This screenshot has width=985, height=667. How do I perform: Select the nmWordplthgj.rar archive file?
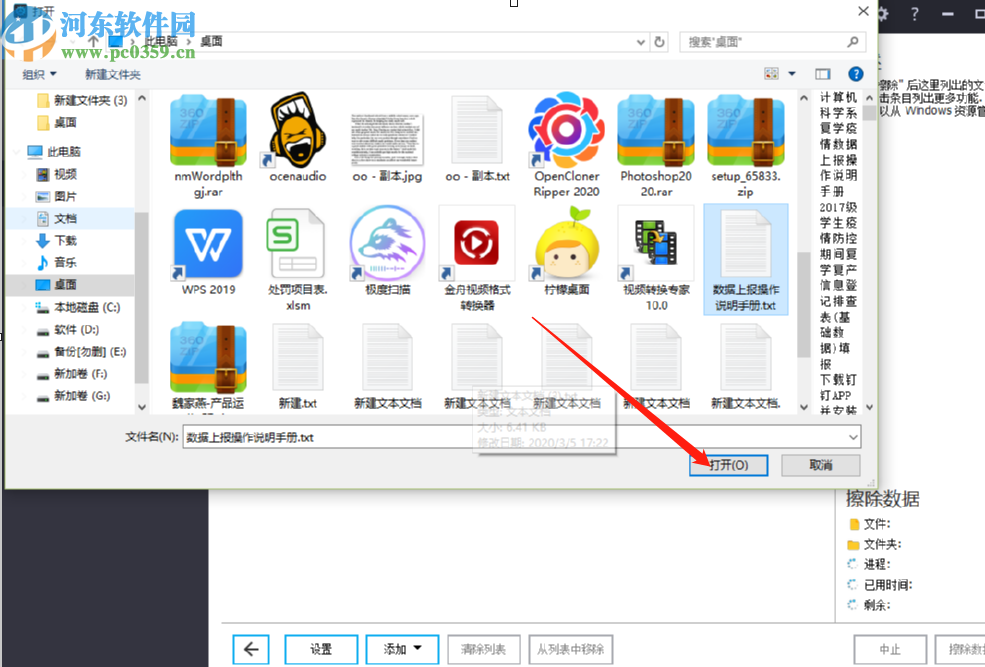coord(208,146)
